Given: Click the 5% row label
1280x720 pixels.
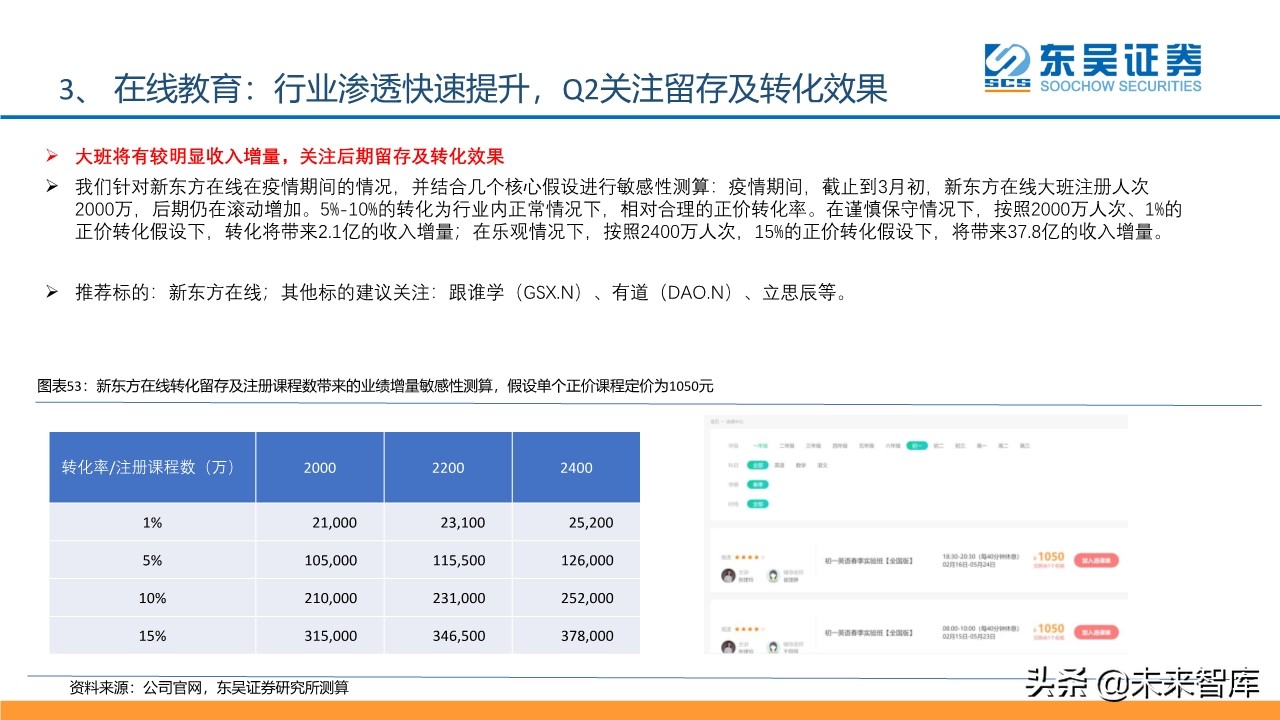Looking at the screenshot, I should tap(152, 560).
